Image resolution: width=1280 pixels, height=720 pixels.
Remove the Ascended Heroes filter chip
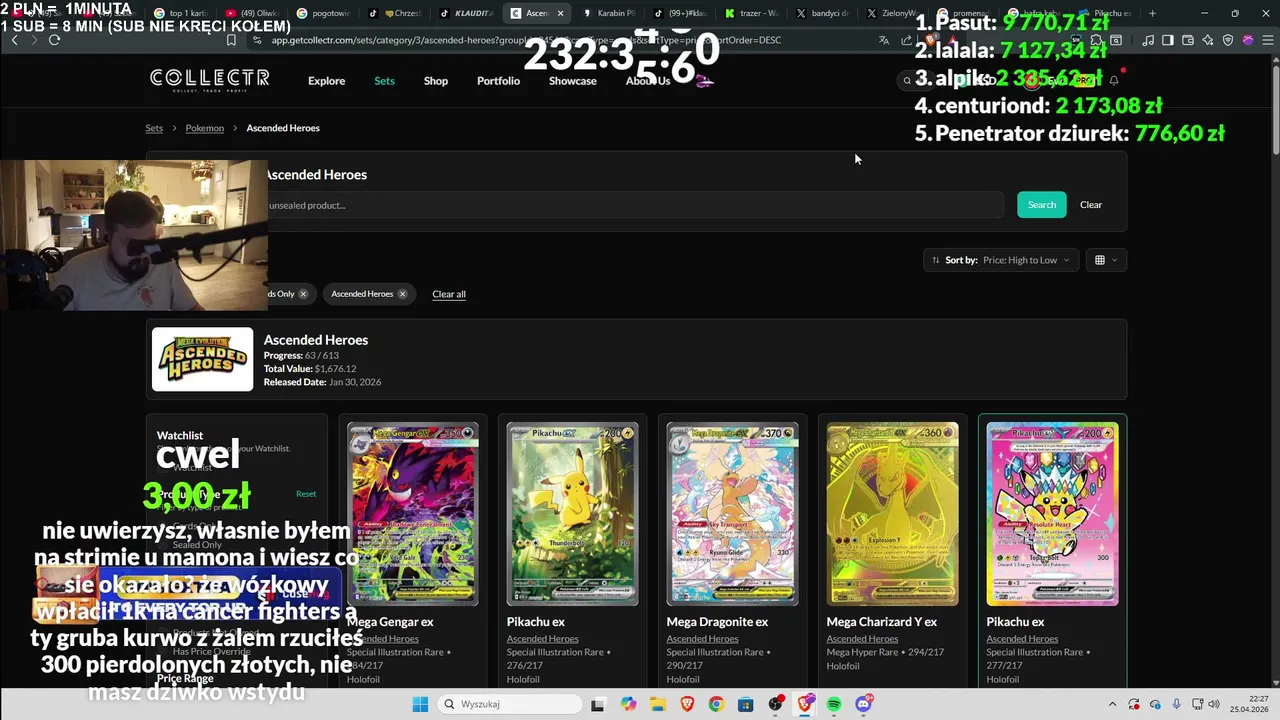click(402, 294)
